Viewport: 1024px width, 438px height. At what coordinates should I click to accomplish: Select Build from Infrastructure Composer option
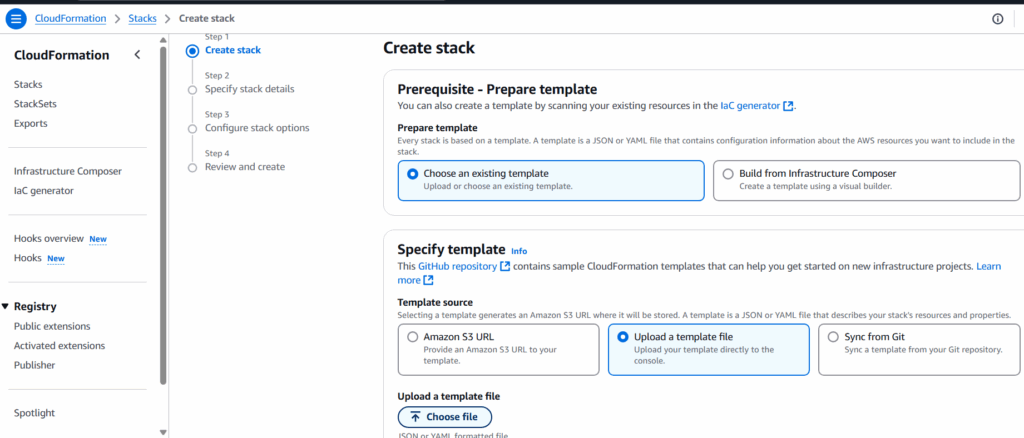728,173
